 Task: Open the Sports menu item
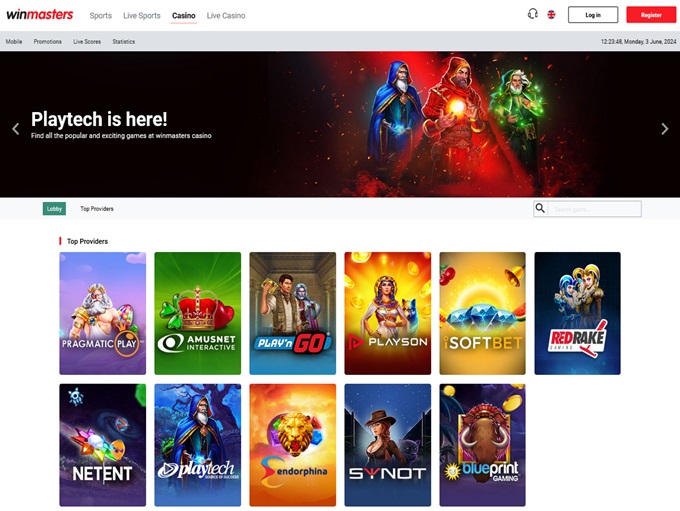click(x=101, y=16)
